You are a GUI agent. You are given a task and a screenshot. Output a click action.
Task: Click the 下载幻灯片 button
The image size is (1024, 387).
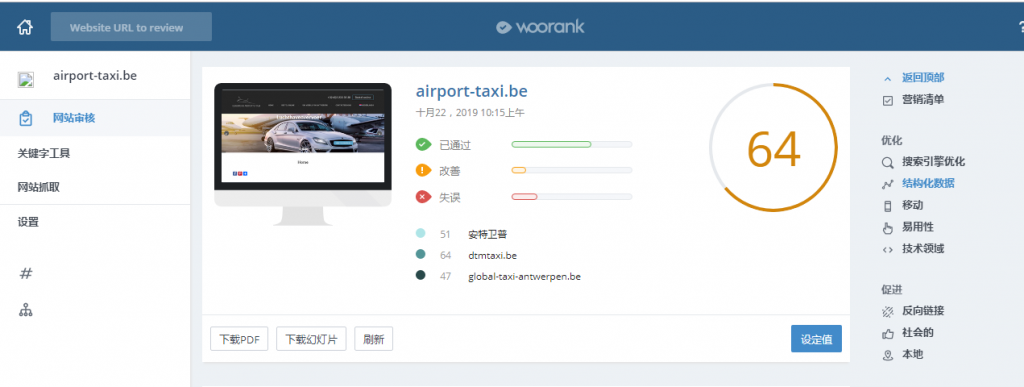point(311,339)
